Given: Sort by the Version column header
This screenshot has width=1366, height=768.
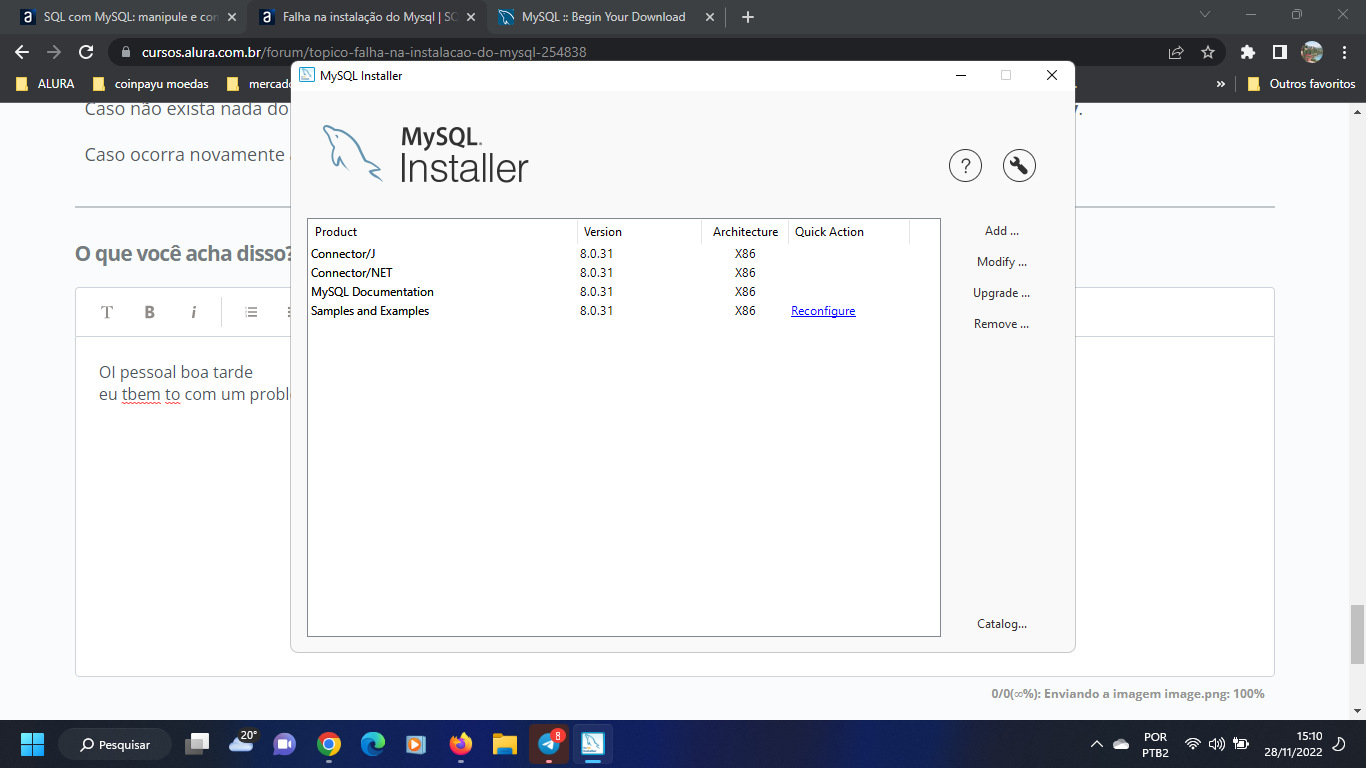Looking at the screenshot, I should (x=639, y=232).
